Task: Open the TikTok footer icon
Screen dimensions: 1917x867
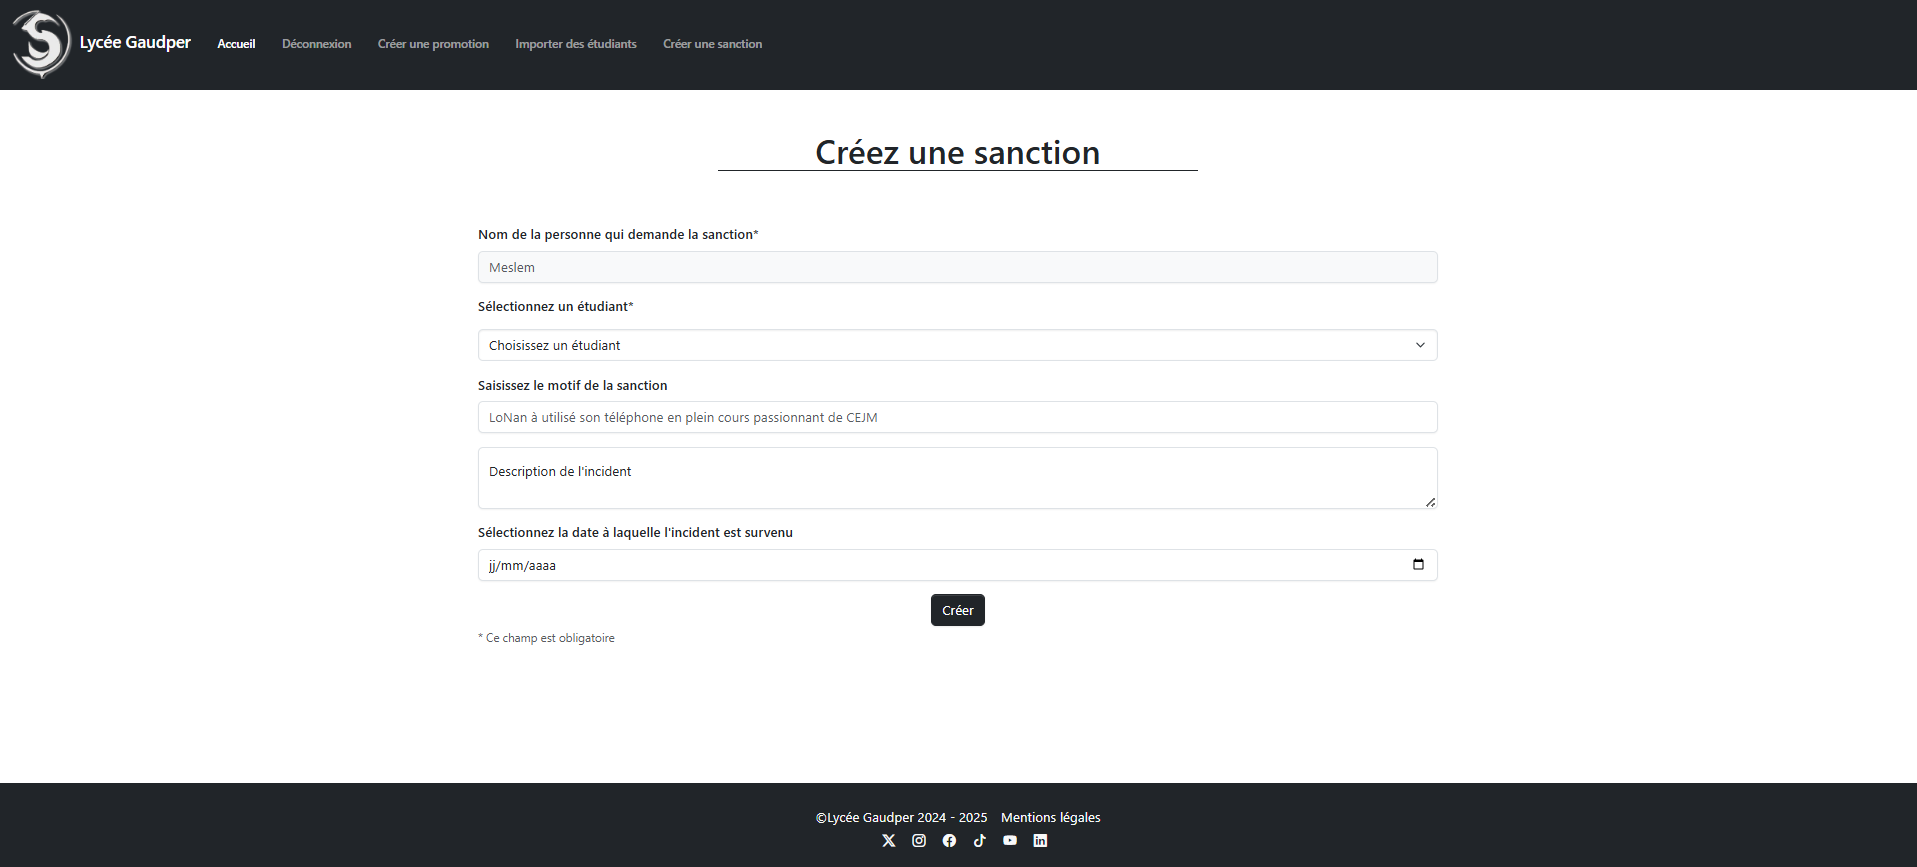Action: coord(979,841)
